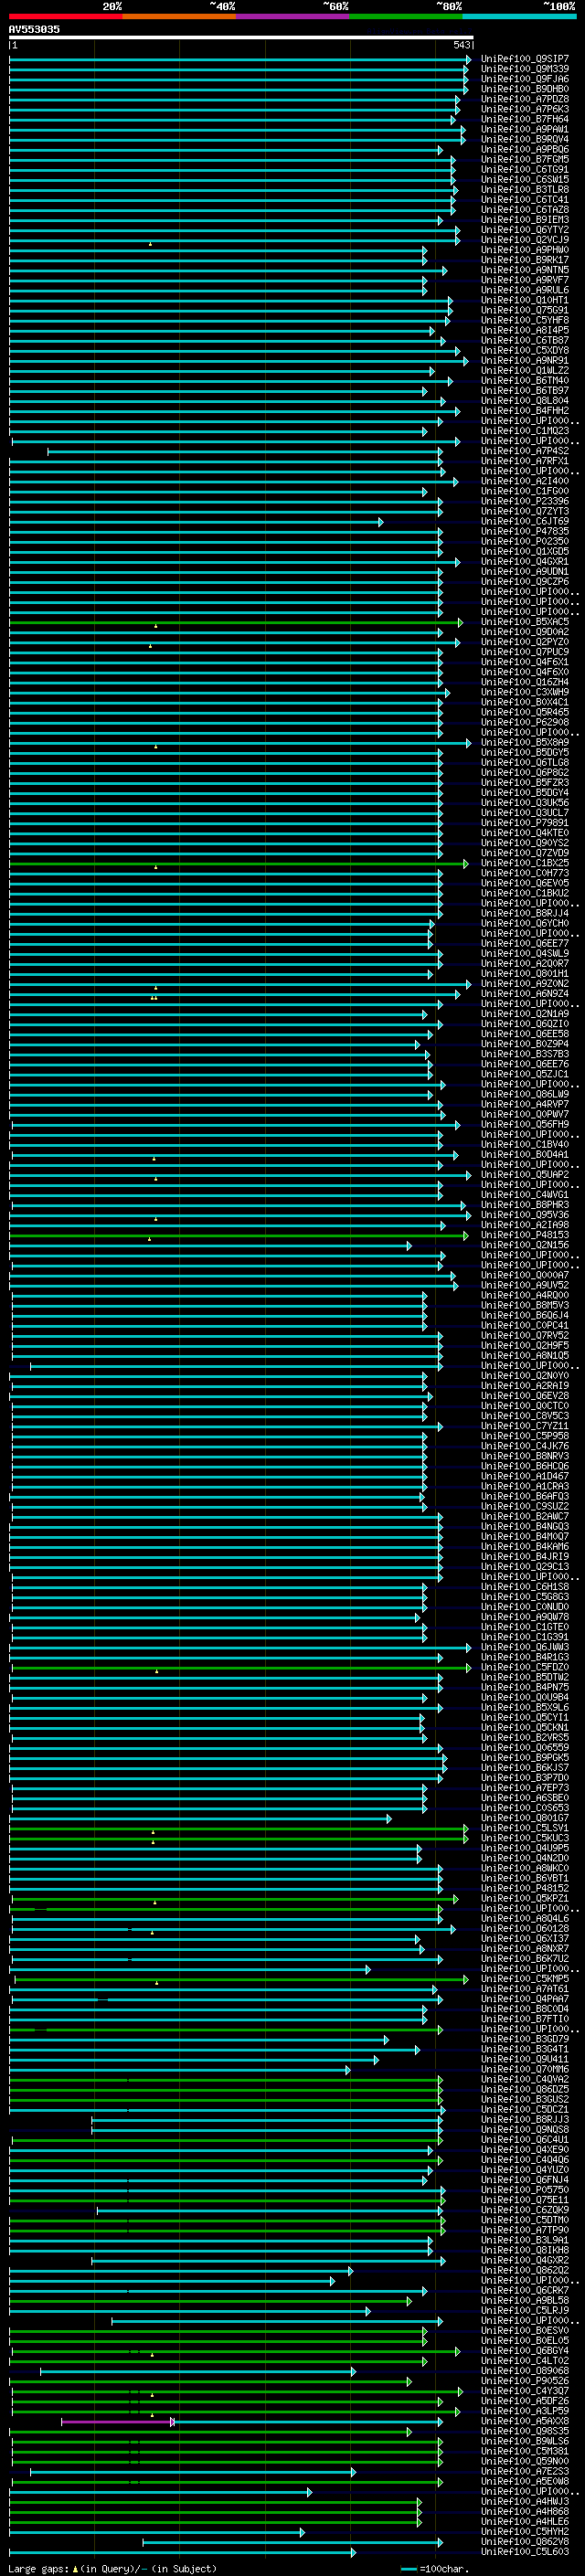Select the UniRef100_A7E2S3 label

[525, 2471]
